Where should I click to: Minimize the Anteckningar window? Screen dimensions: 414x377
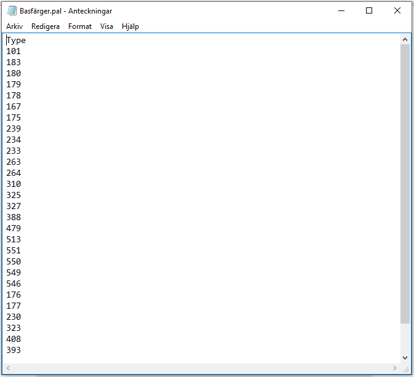[x=341, y=11]
